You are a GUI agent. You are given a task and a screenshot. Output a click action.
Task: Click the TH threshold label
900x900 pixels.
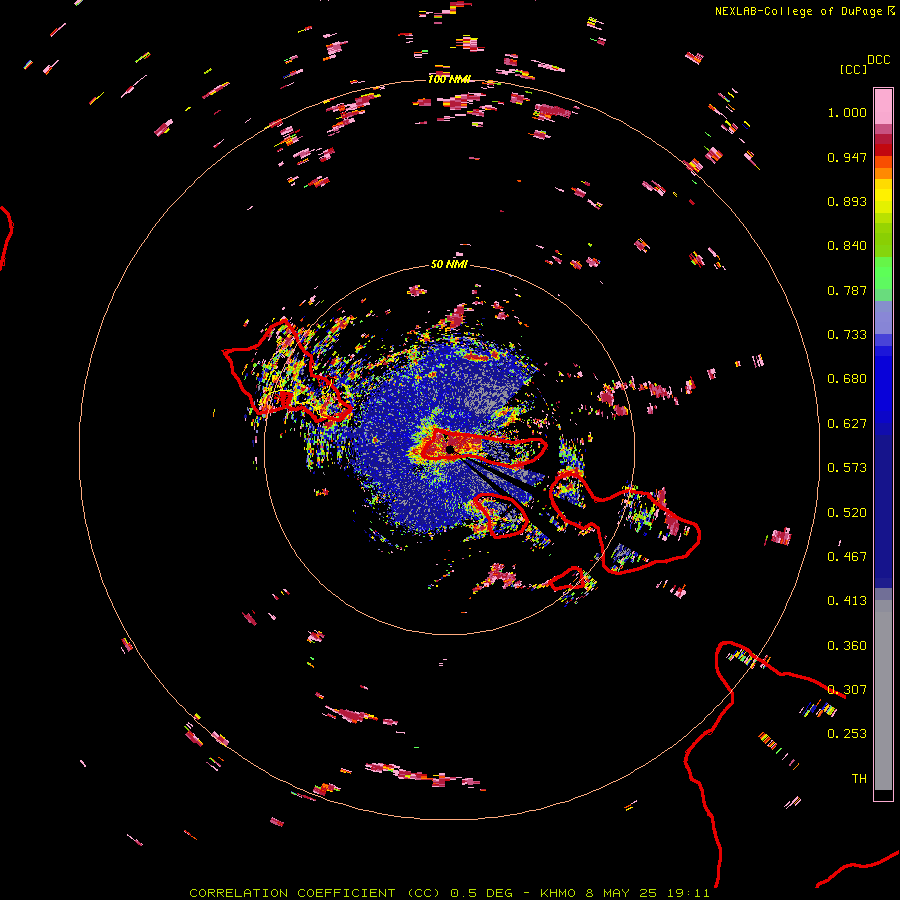[859, 779]
